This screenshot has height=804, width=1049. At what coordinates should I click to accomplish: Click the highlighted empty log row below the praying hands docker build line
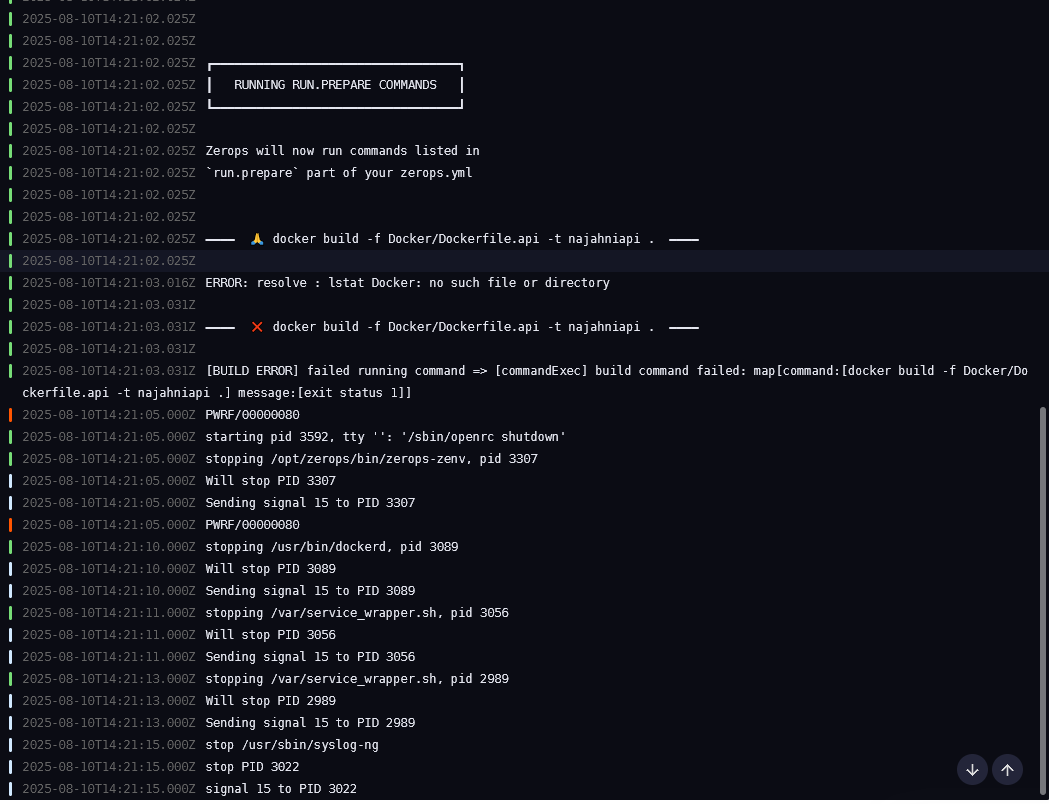pos(524,261)
